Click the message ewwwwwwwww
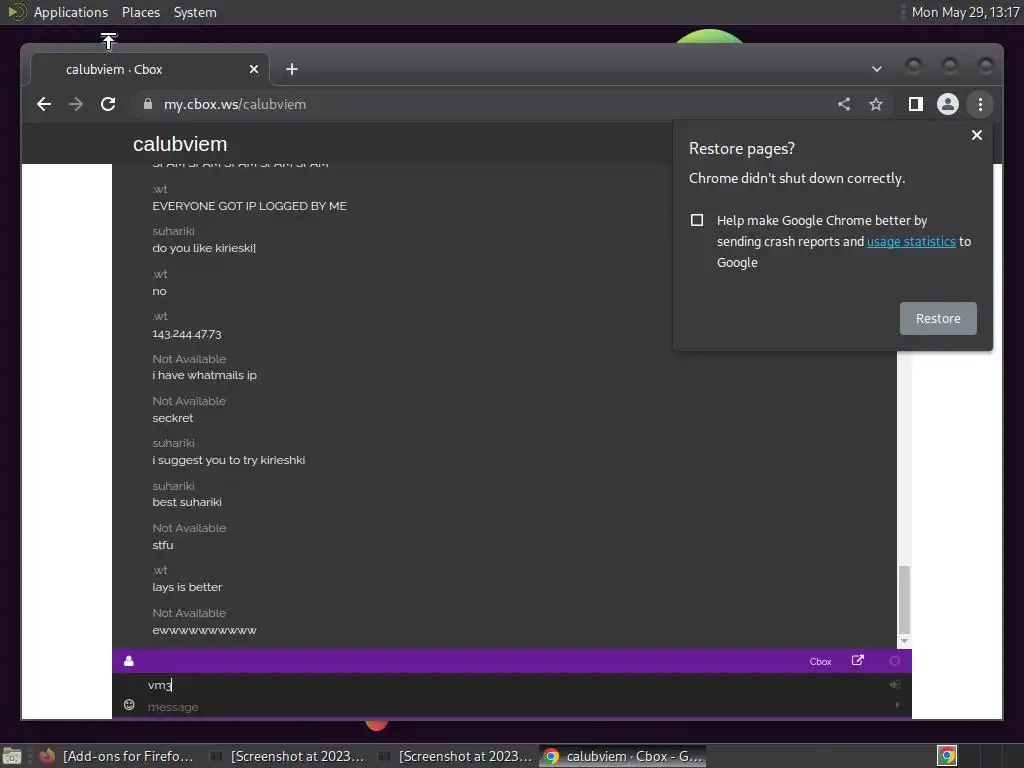 click(204, 630)
